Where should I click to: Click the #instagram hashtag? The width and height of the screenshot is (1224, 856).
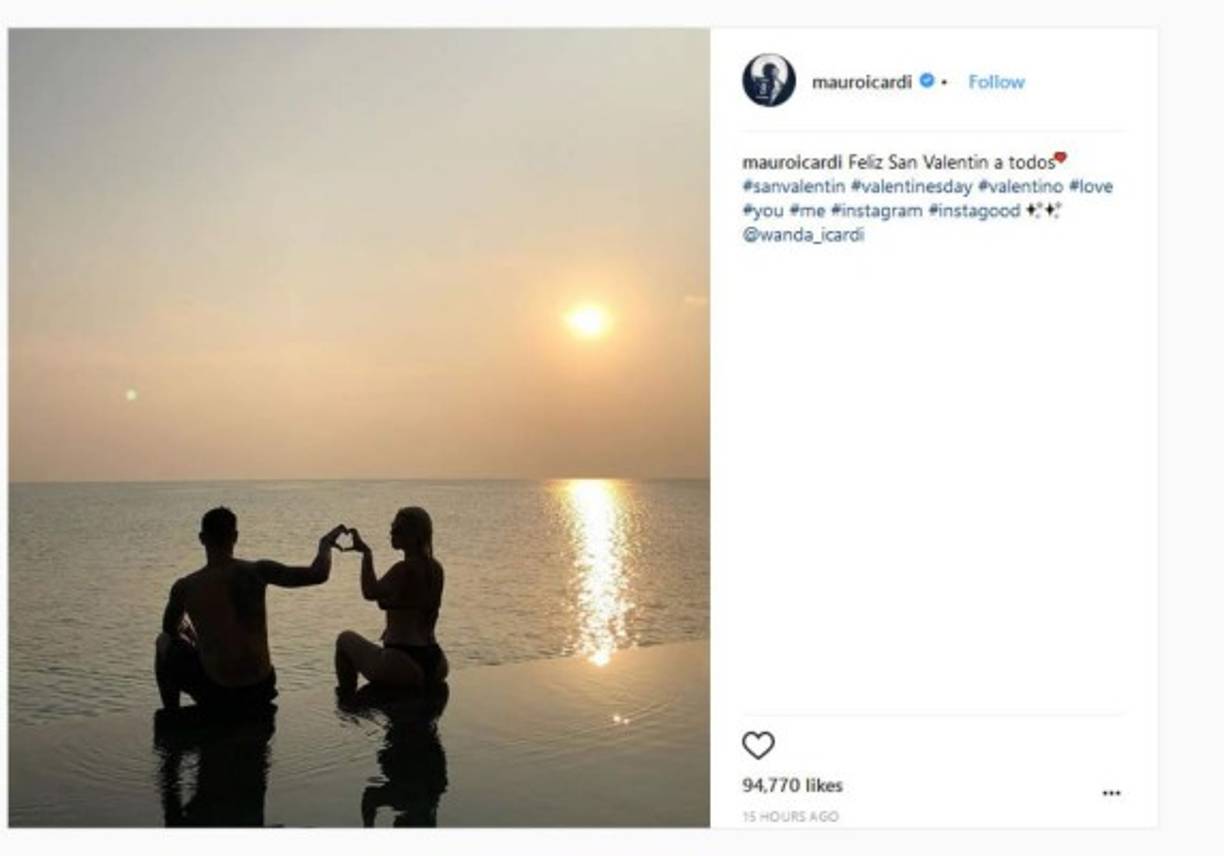tap(876, 211)
